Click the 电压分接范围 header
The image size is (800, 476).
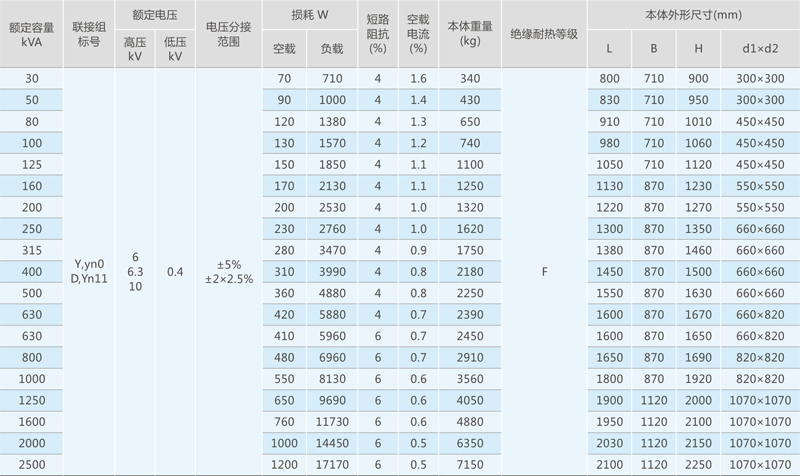(226, 34)
